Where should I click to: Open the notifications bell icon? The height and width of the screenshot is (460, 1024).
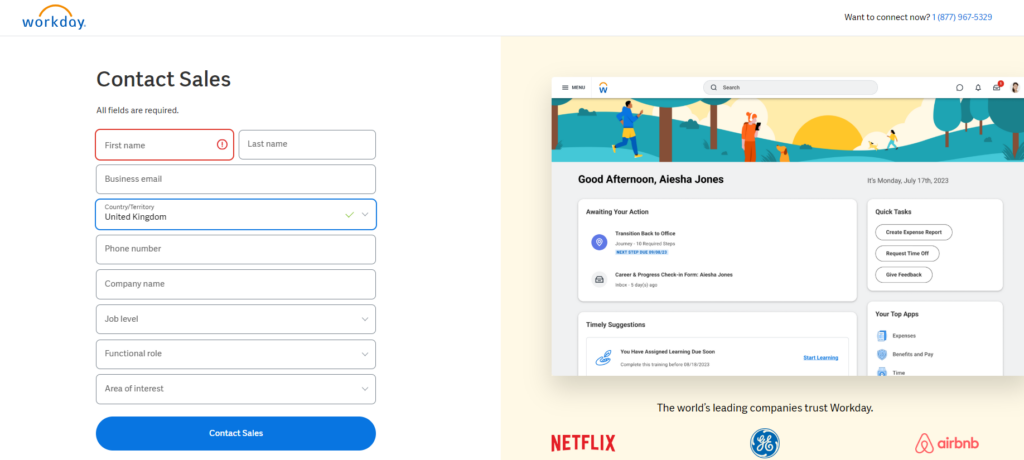click(978, 88)
